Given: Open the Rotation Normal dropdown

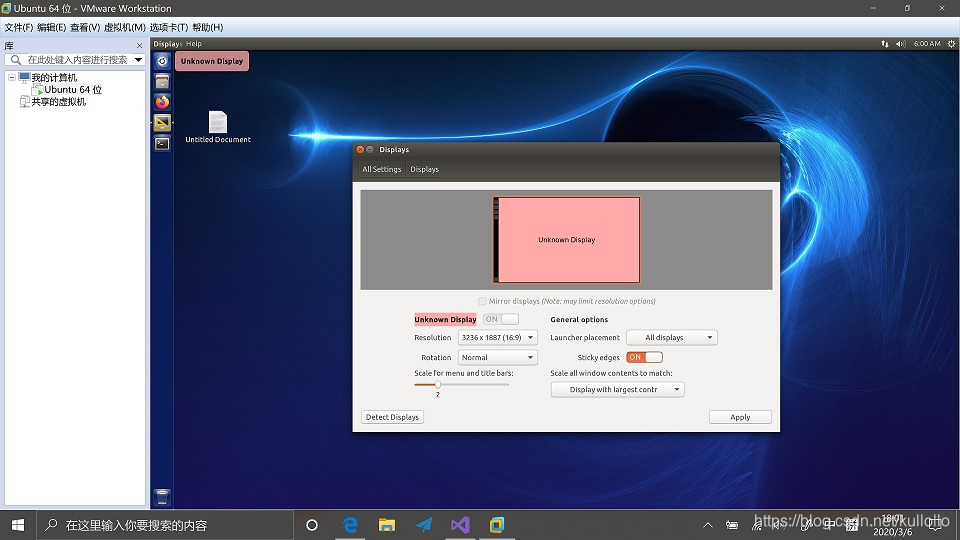Looking at the screenshot, I should [498, 358].
